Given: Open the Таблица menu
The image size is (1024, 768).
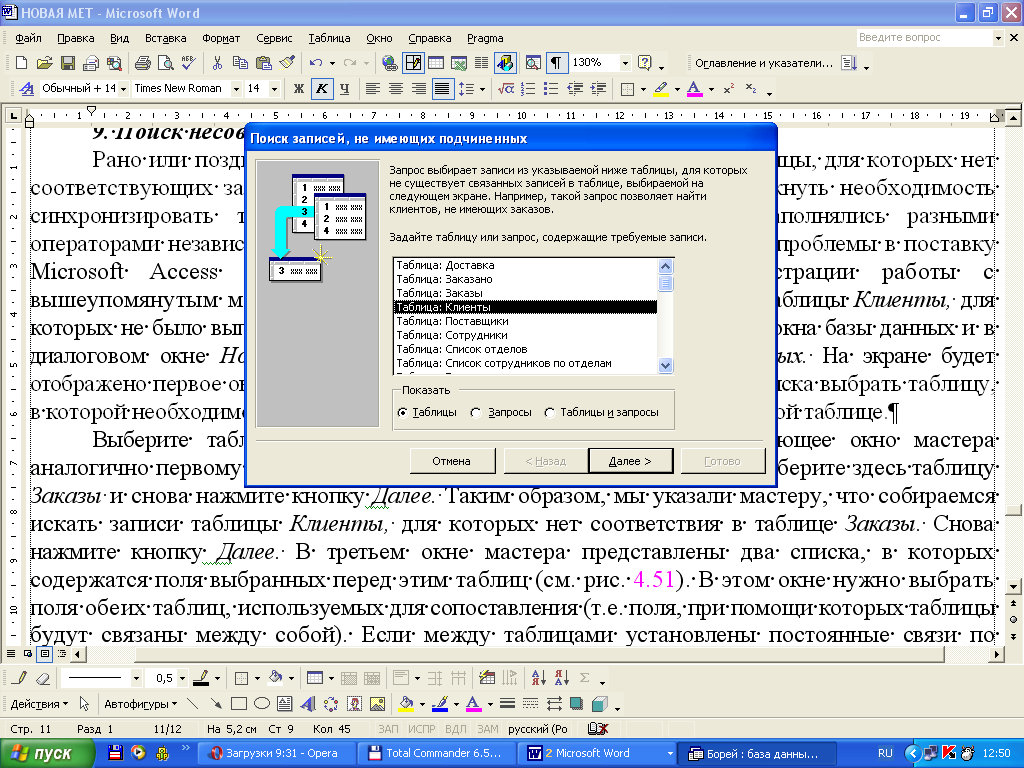Looking at the screenshot, I should pos(329,38).
